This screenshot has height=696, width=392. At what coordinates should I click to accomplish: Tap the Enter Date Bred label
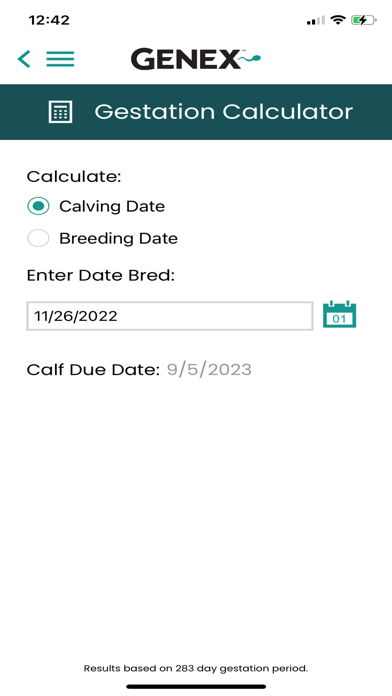click(x=101, y=275)
